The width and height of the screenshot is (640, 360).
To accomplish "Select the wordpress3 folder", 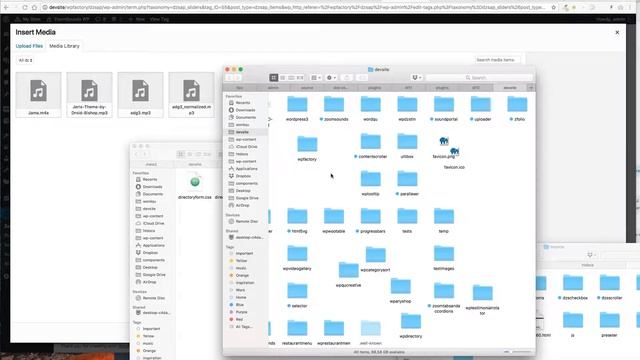I will [x=297, y=109].
